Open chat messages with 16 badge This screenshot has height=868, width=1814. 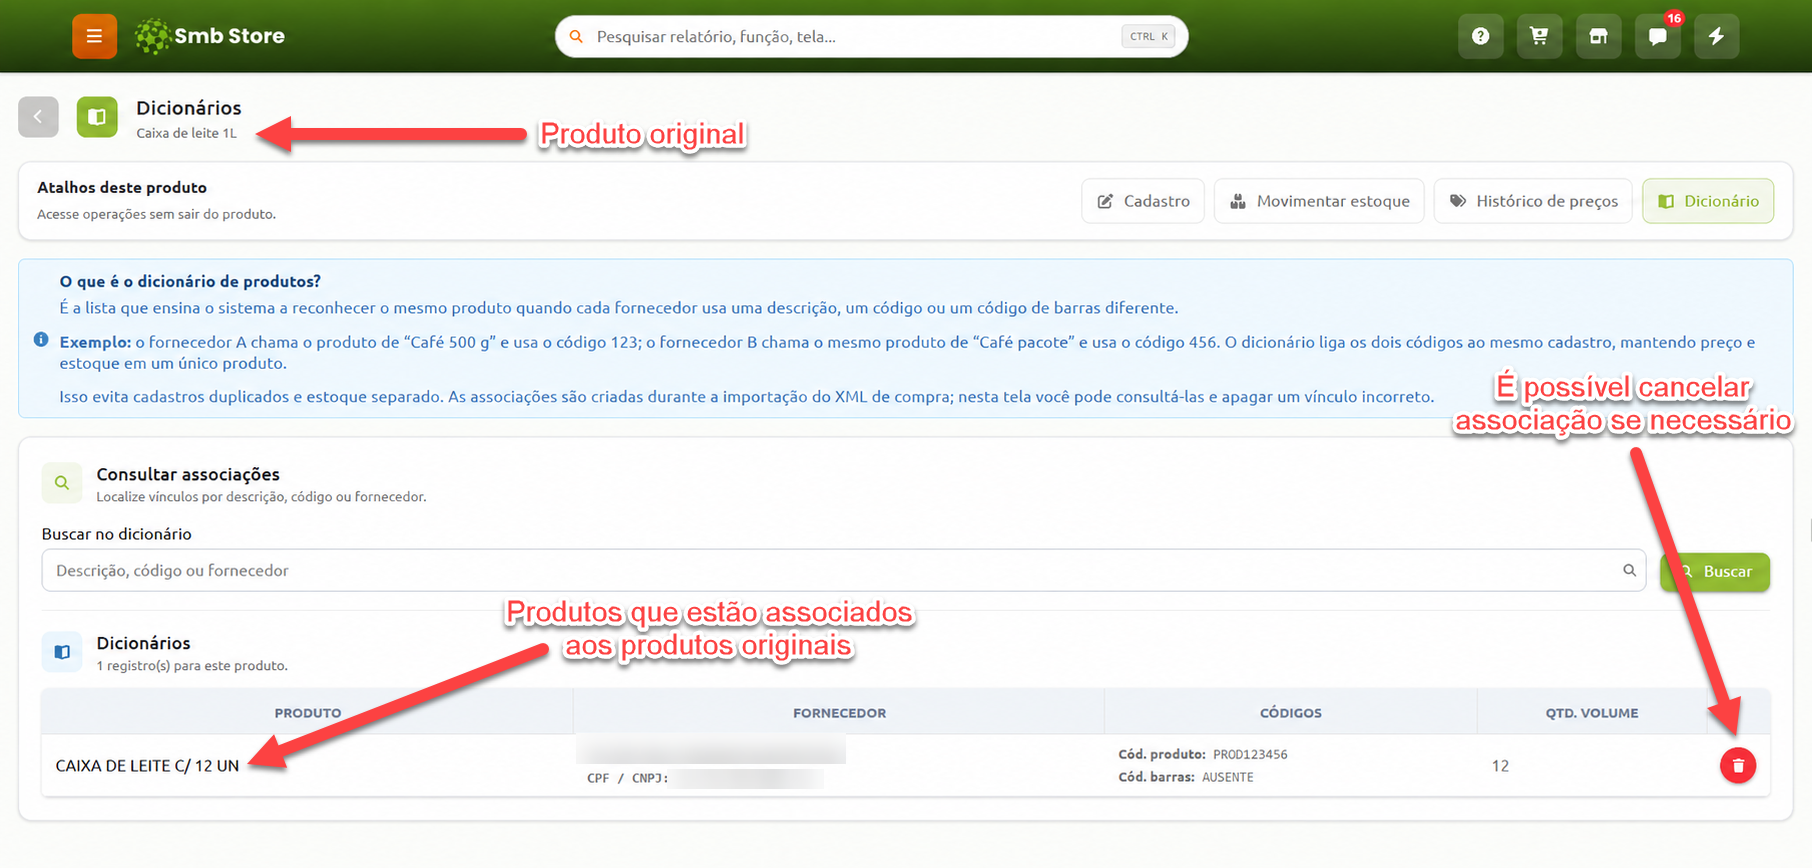tap(1657, 36)
